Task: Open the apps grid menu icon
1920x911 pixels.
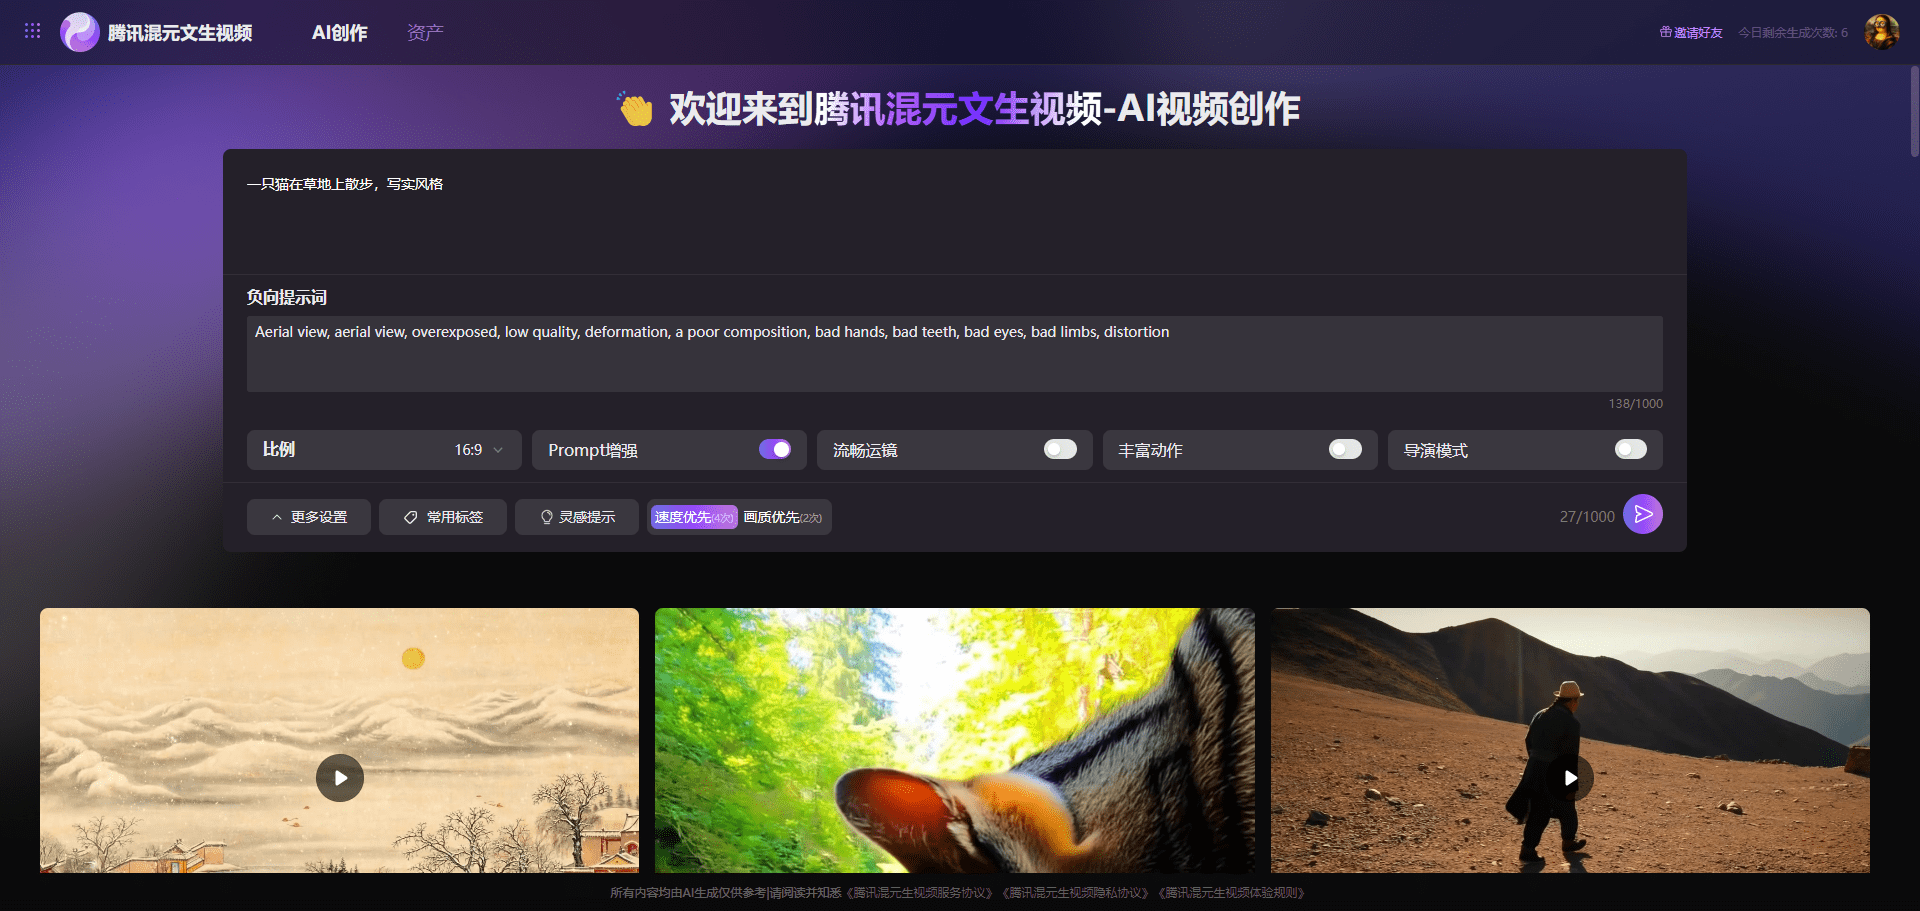Action: pyautogui.click(x=32, y=31)
